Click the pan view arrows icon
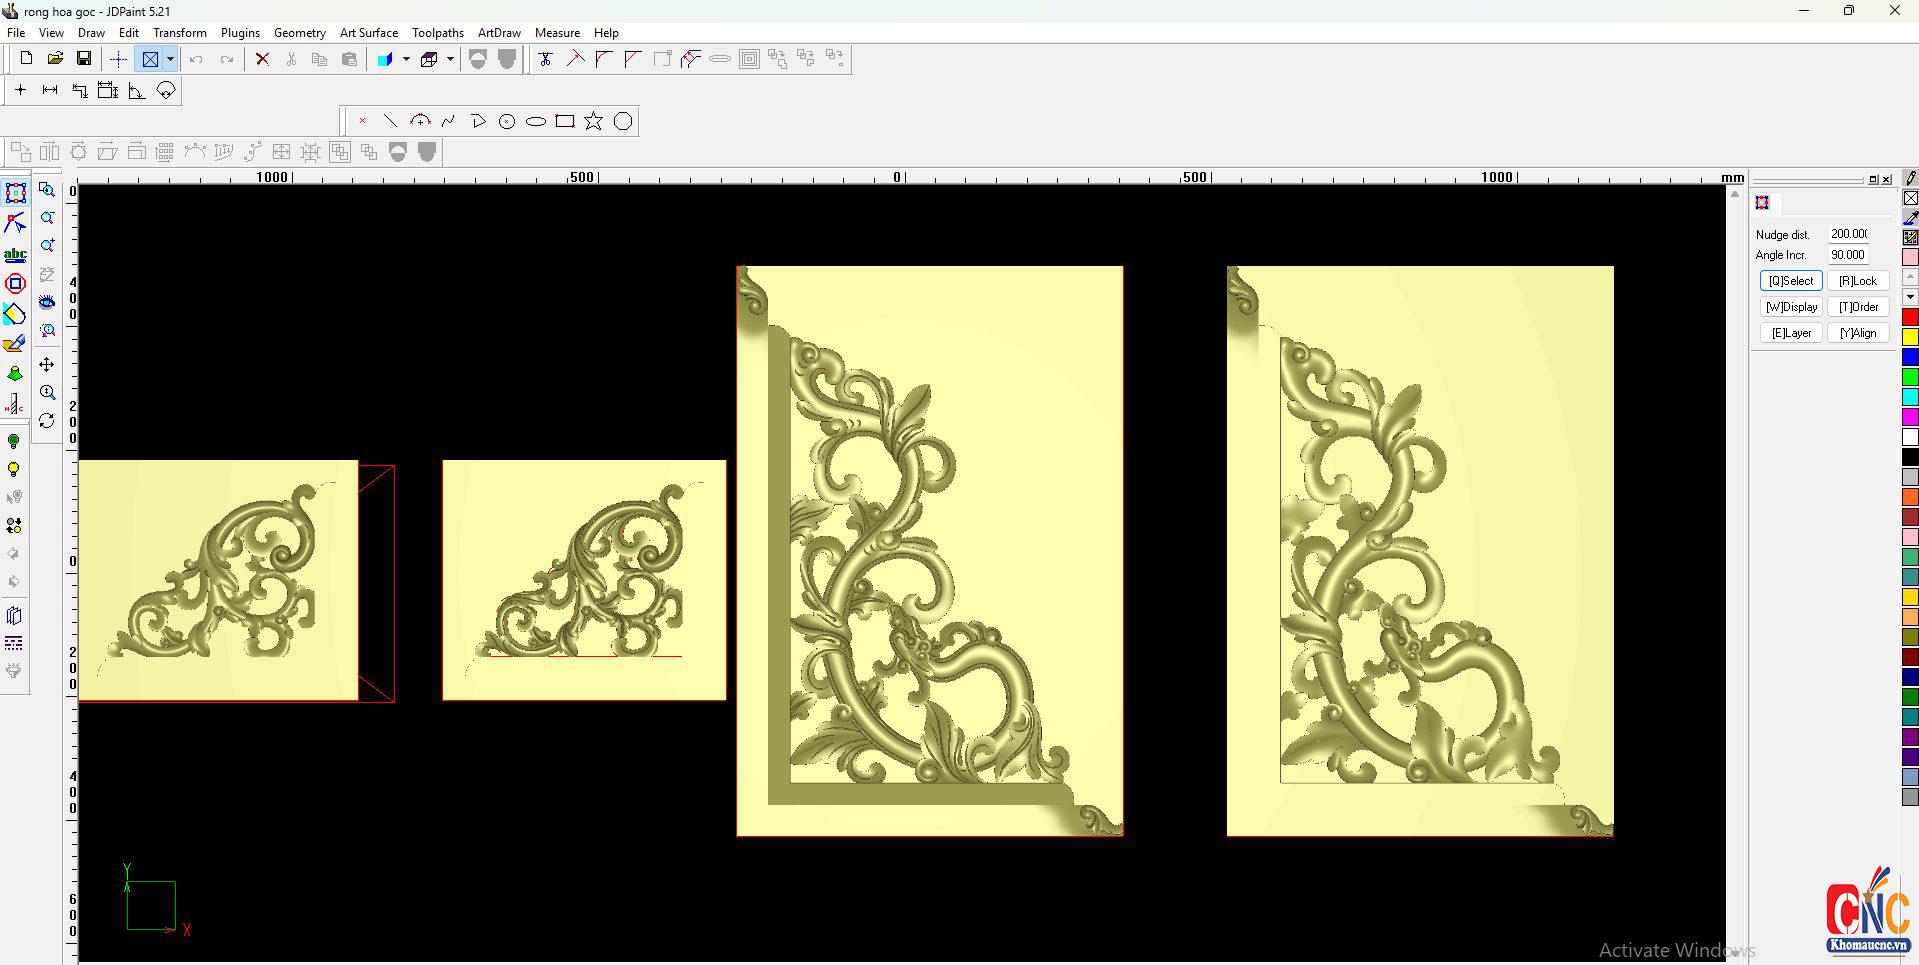The image size is (1919, 965). [47, 365]
